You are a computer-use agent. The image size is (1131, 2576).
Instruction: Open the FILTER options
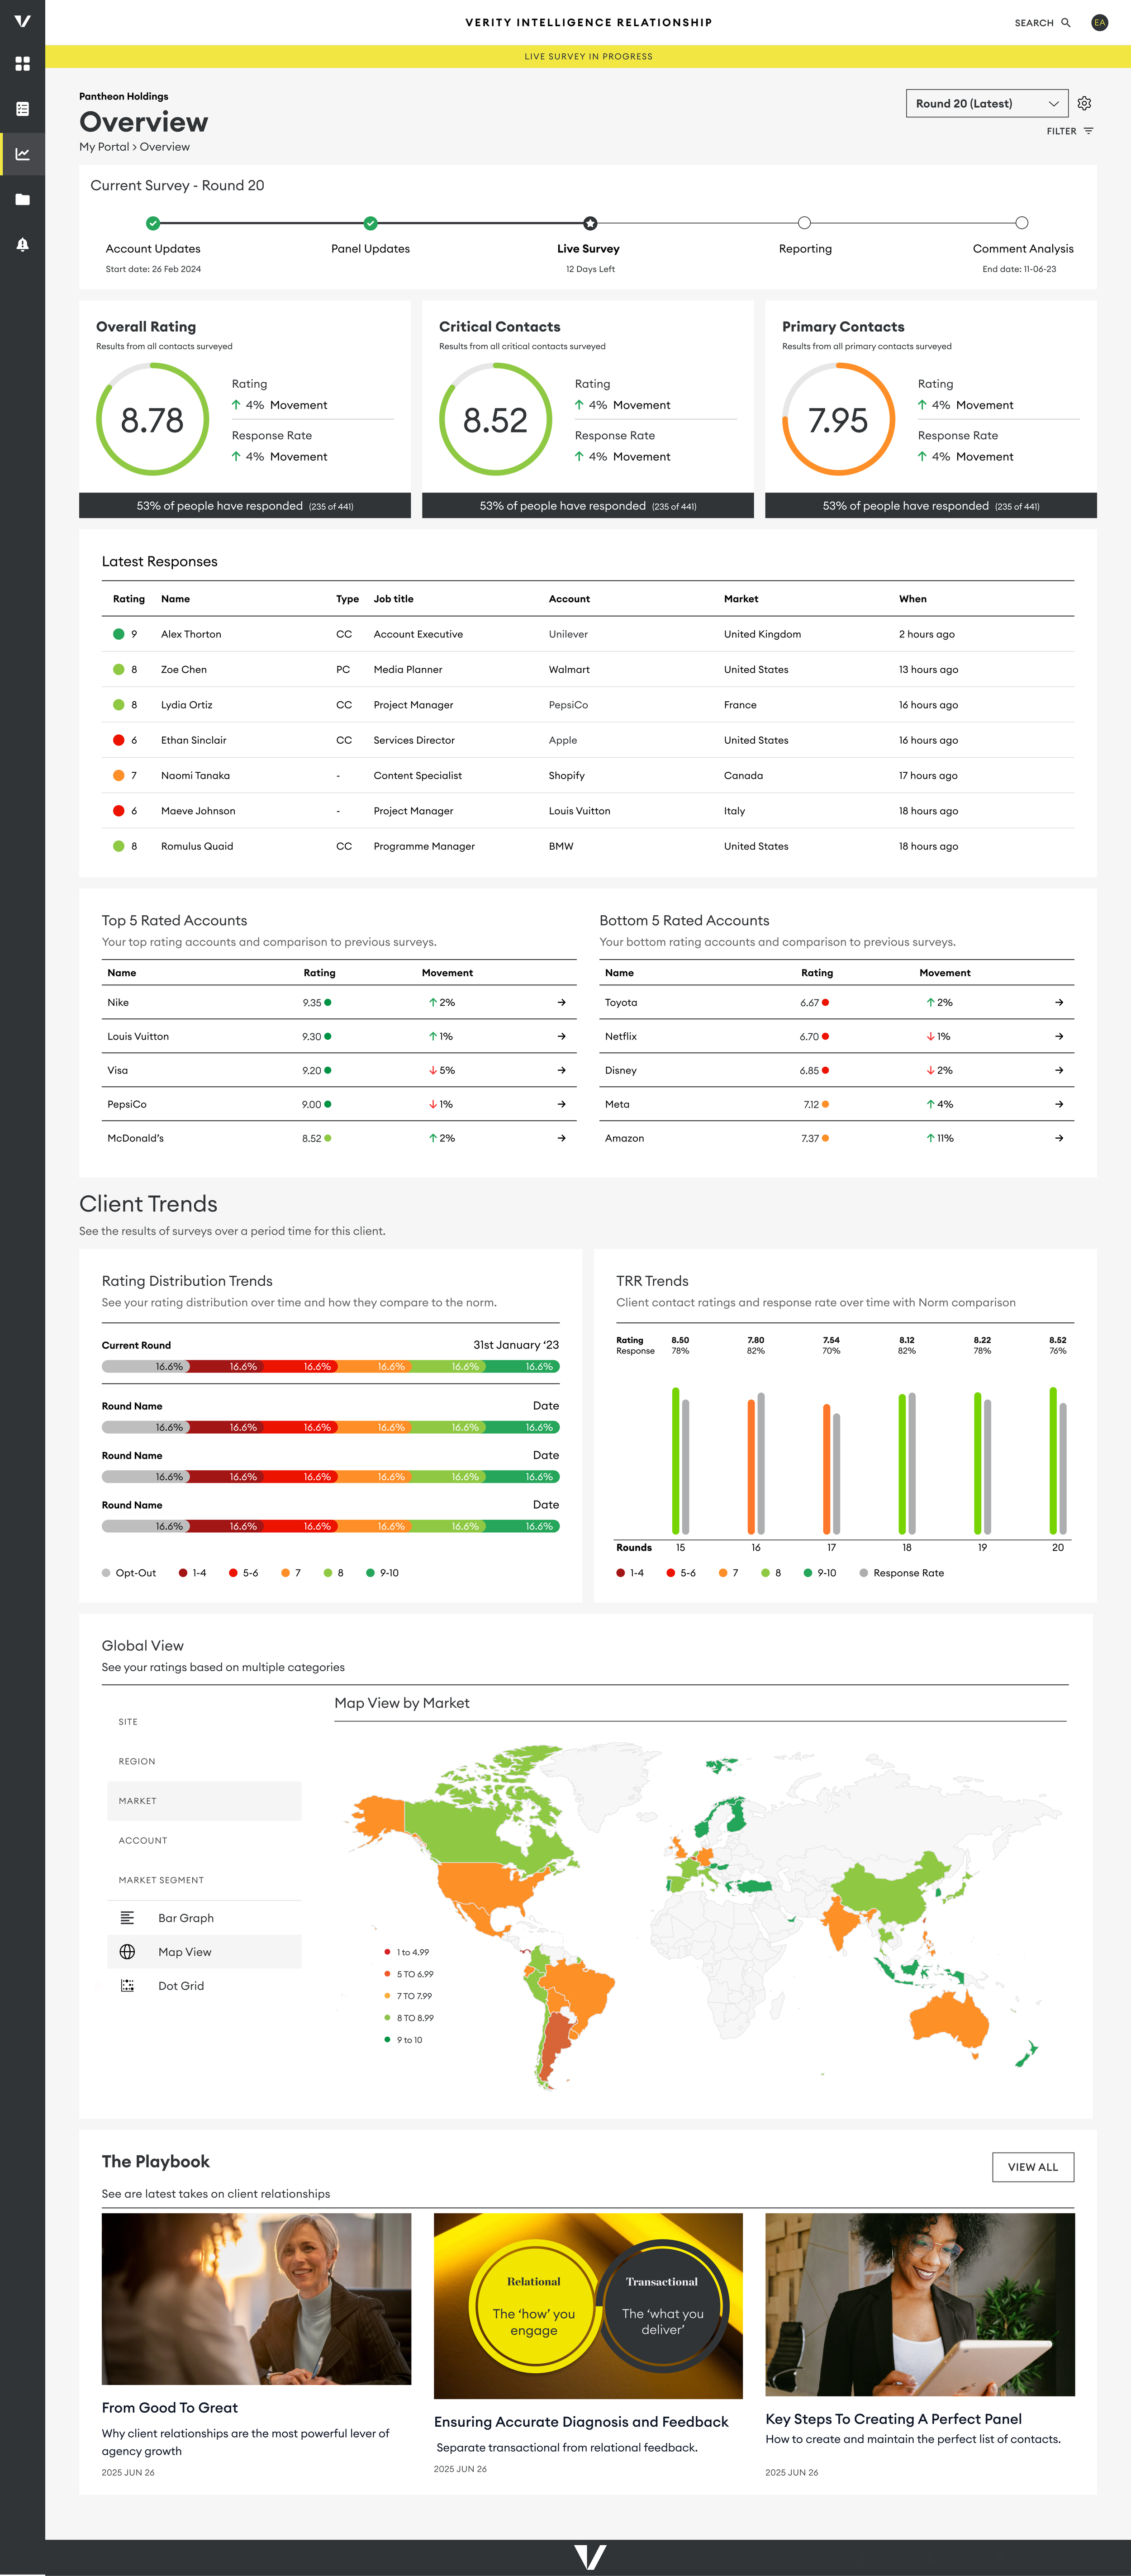tap(1069, 131)
